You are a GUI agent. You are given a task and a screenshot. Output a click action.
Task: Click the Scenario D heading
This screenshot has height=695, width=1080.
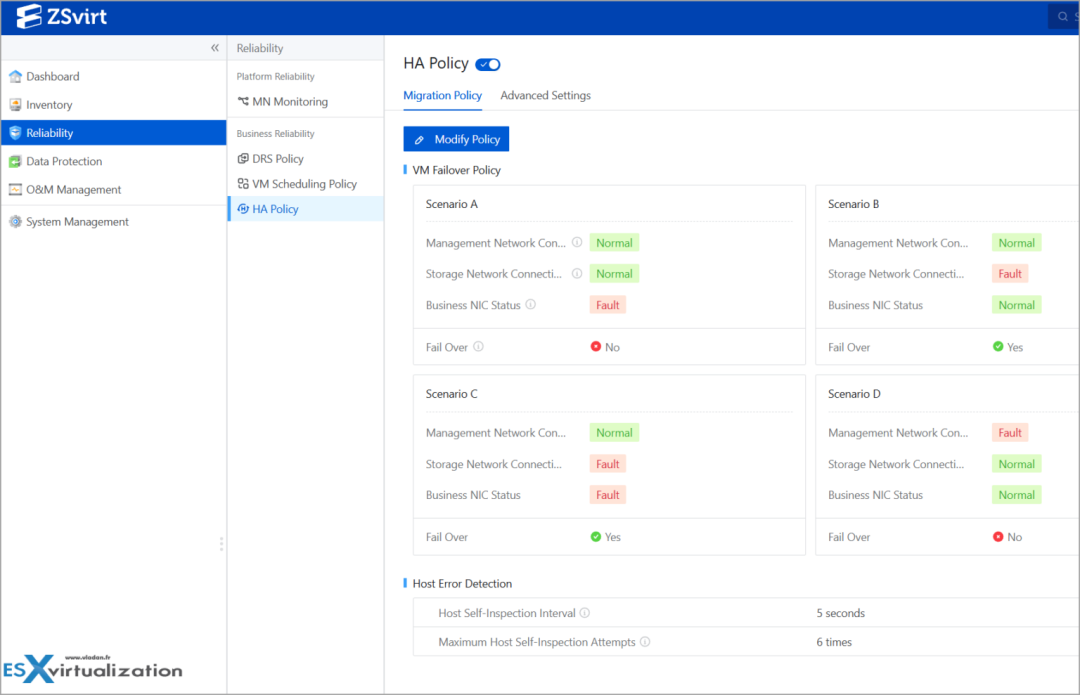(x=854, y=394)
